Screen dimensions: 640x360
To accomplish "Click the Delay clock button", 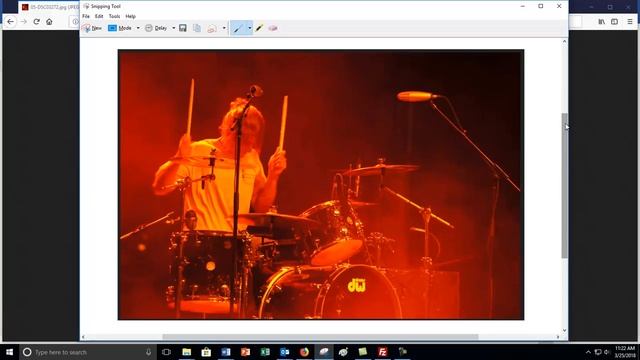I will 156,28.
